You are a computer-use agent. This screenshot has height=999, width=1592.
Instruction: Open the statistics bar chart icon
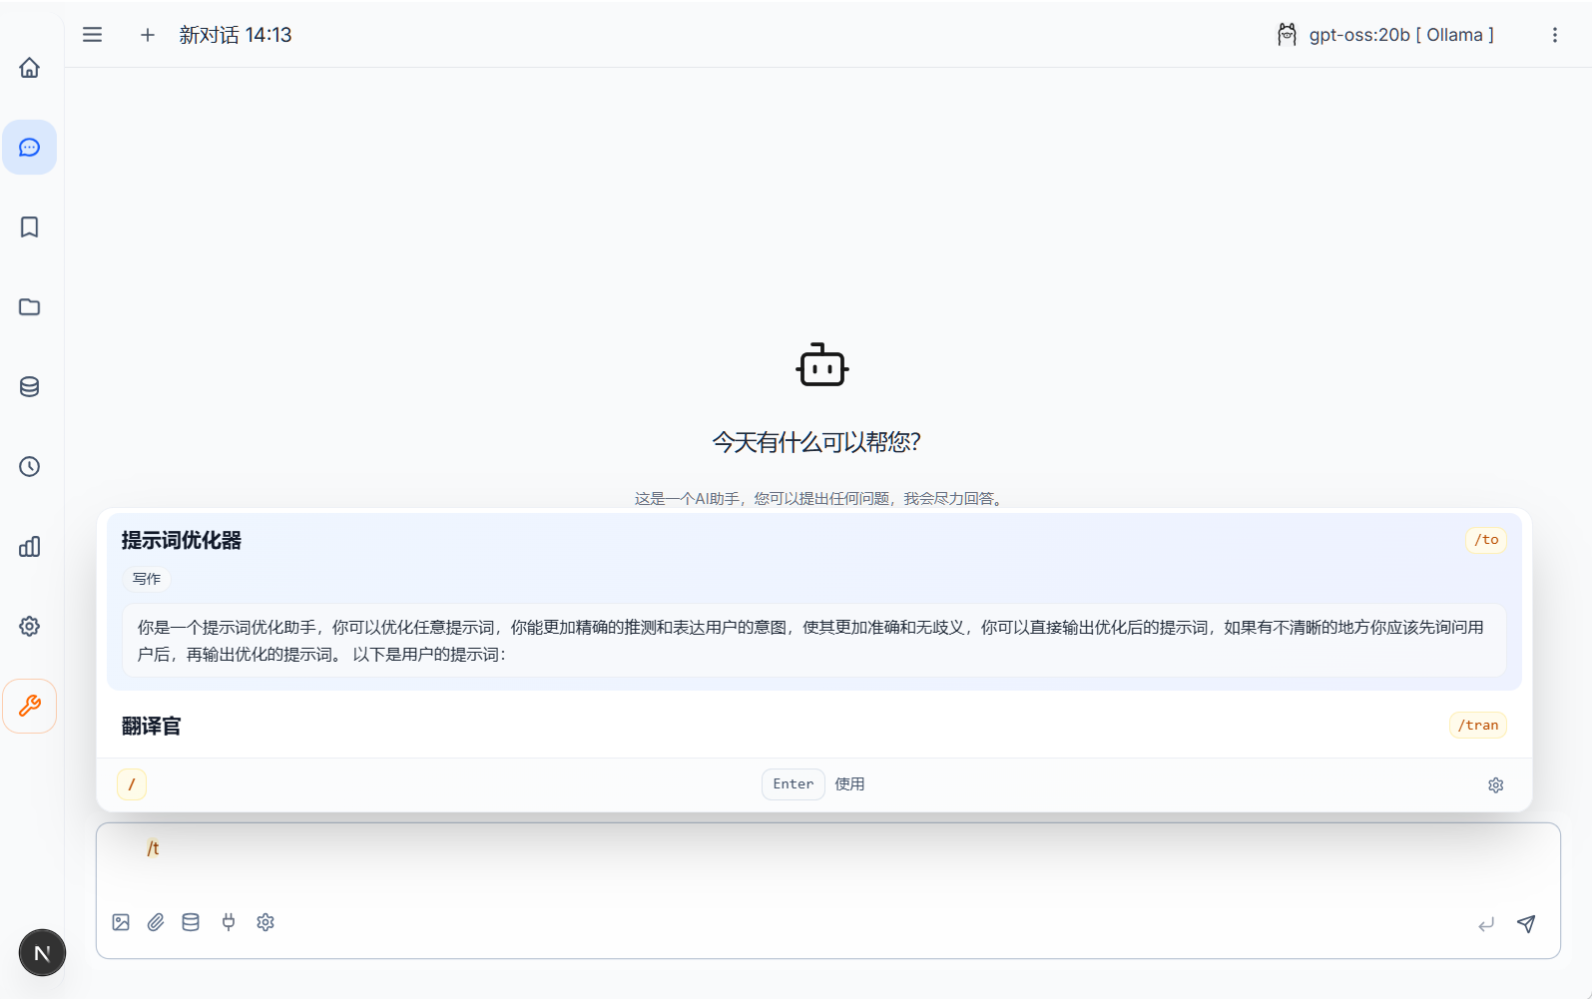(30, 547)
